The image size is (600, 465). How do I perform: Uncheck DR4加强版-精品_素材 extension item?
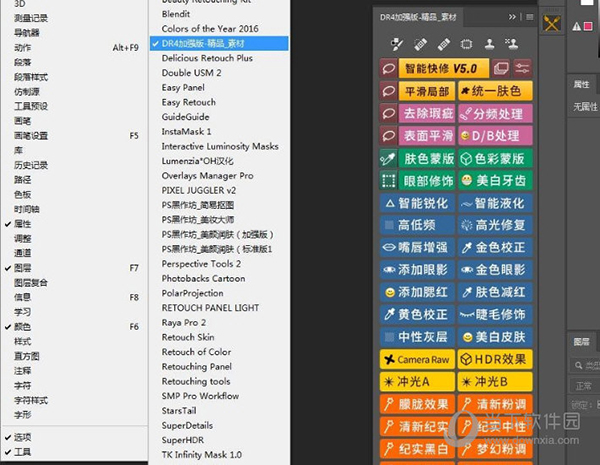tap(219, 43)
